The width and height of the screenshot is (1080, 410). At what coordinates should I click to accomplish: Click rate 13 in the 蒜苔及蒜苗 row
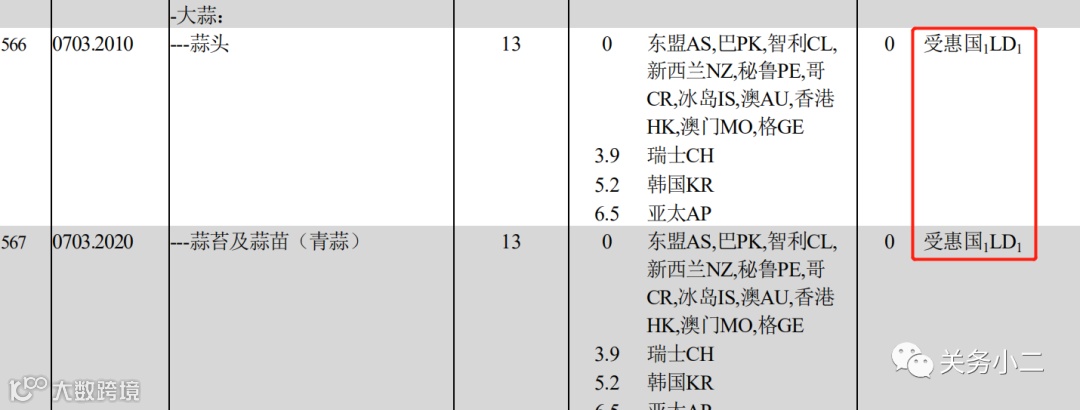pyautogui.click(x=511, y=243)
